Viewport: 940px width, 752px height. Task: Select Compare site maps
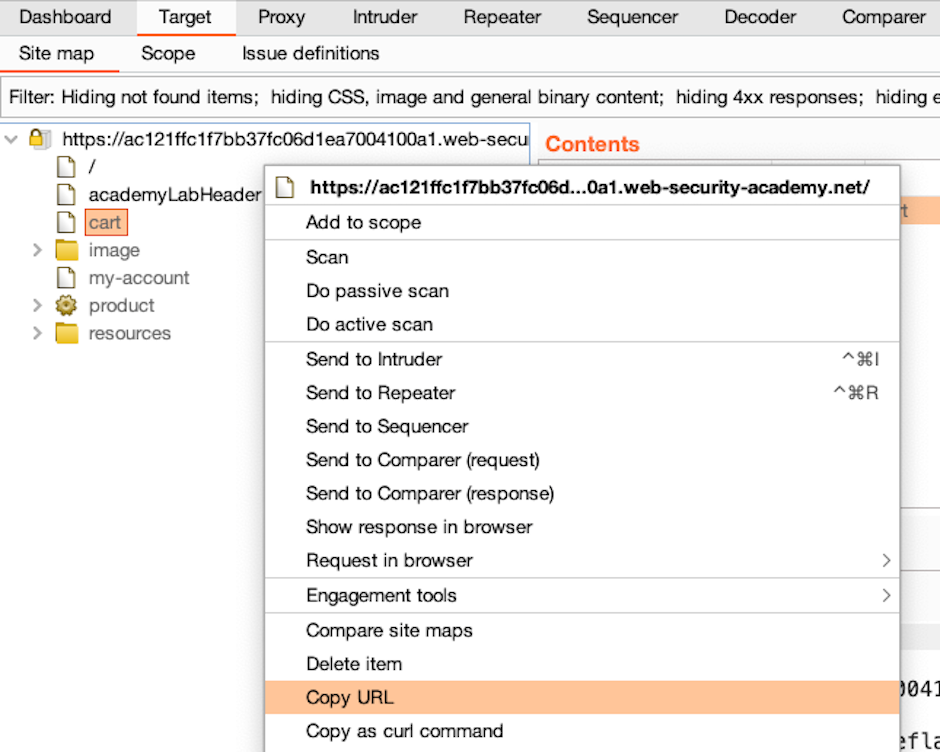pyautogui.click(x=582, y=630)
